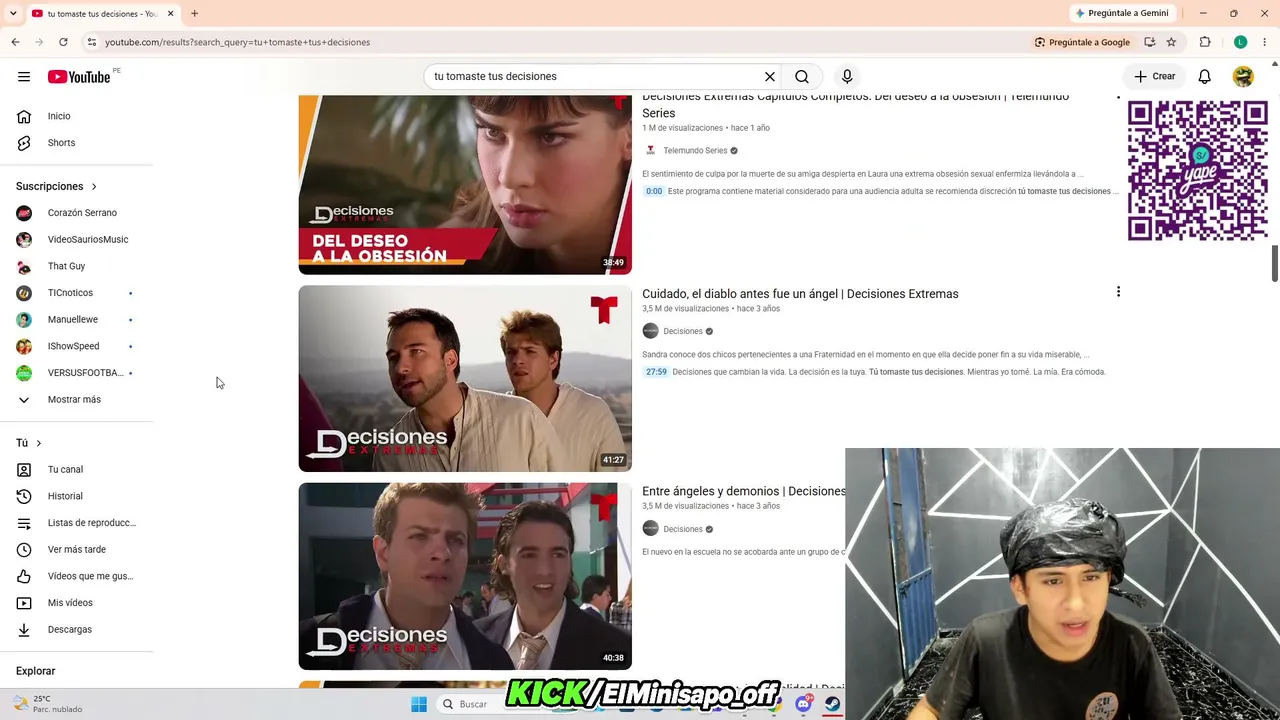
Task: Play 'Cuidado, el diablo antes fue un ángel' thumbnail
Action: coord(465,379)
